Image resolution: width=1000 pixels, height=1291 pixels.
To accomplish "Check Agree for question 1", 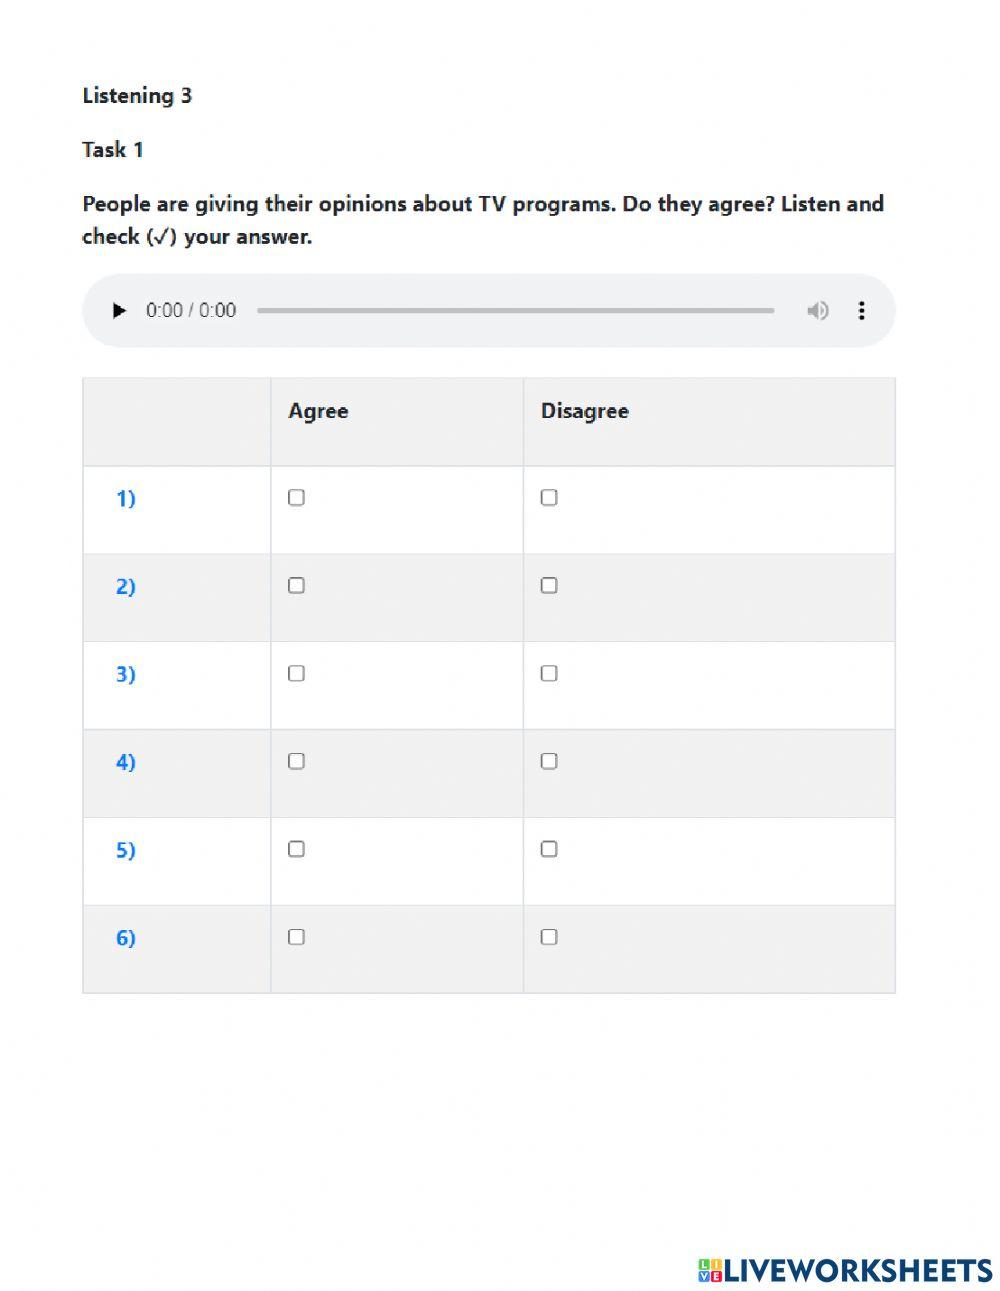I will [x=296, y=498].
